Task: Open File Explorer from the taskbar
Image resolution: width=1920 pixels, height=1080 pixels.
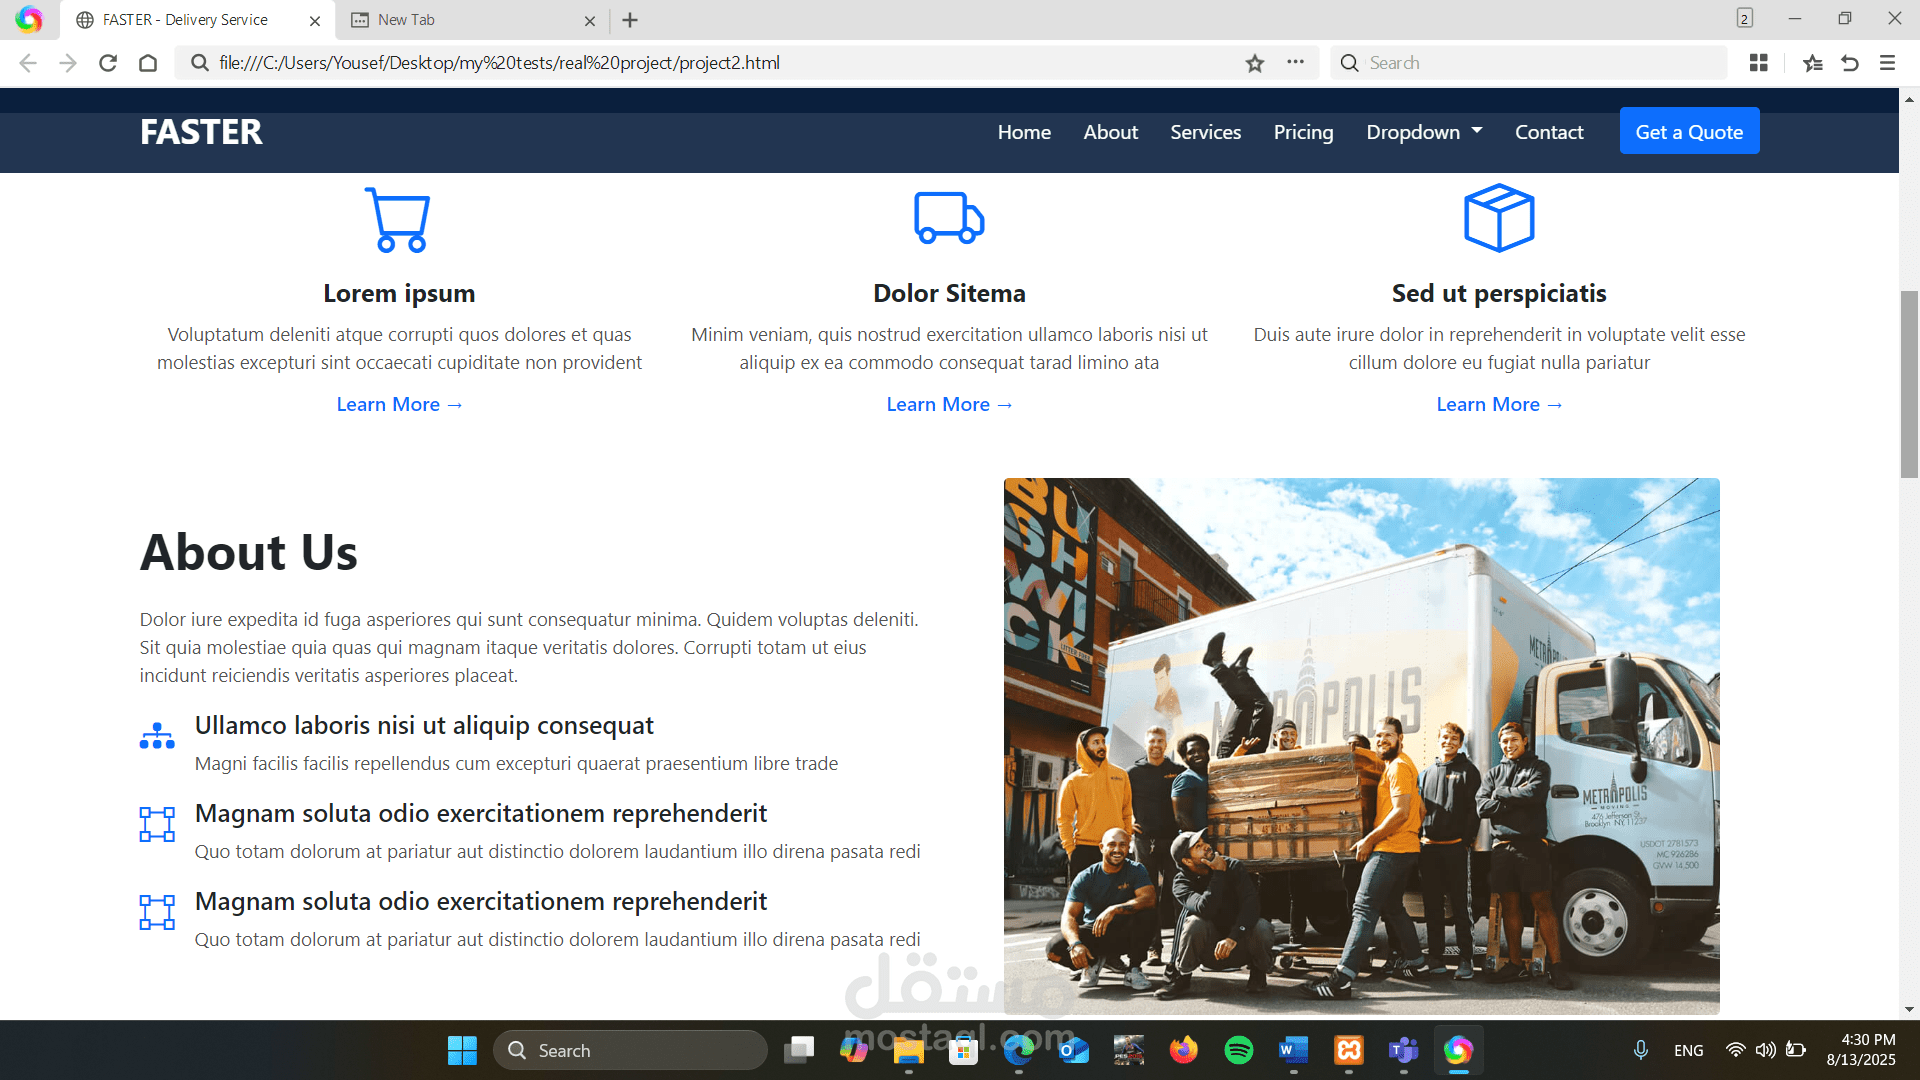Action: coord(908,1050)
